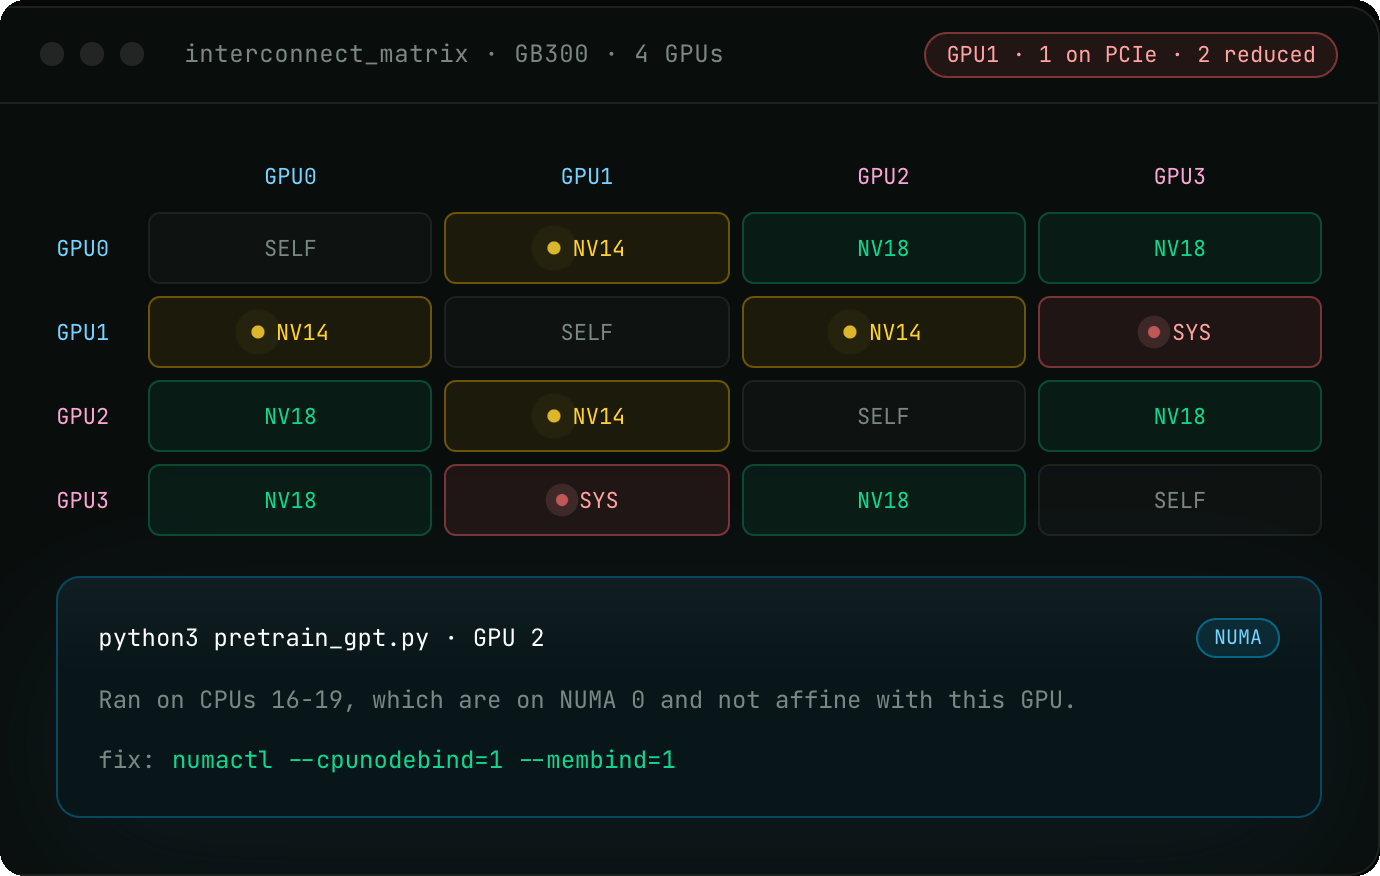The height and width of the screenshot is (876, 1380).
Task: Click the numactl --cpunodebind=1 fix command
Action: (x=424, y=760)
